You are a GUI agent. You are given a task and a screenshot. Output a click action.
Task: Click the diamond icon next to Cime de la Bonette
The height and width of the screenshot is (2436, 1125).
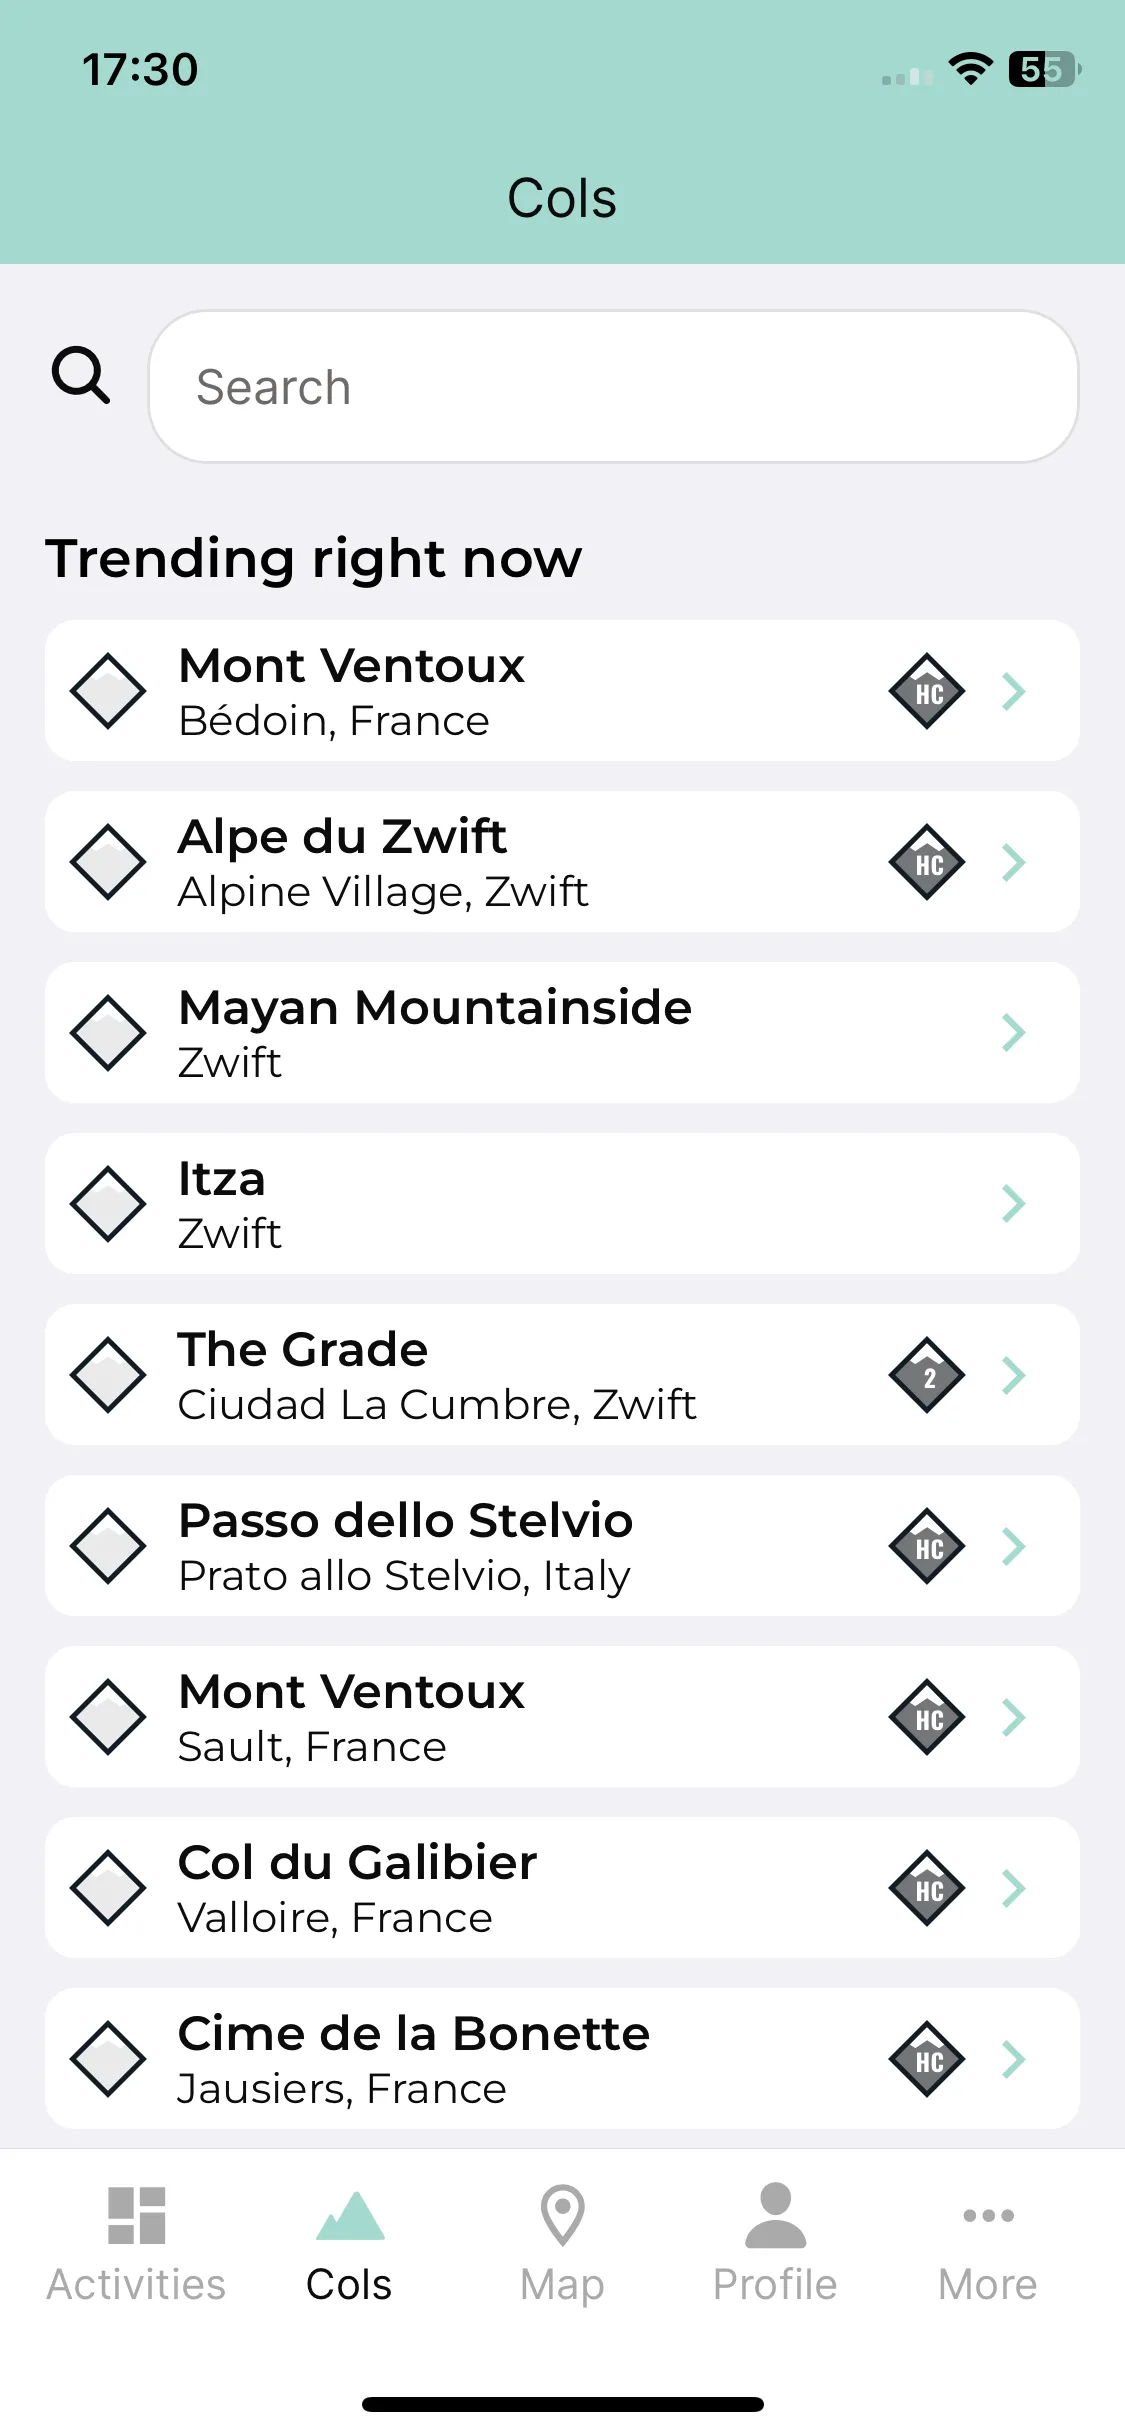point(108,2059)
